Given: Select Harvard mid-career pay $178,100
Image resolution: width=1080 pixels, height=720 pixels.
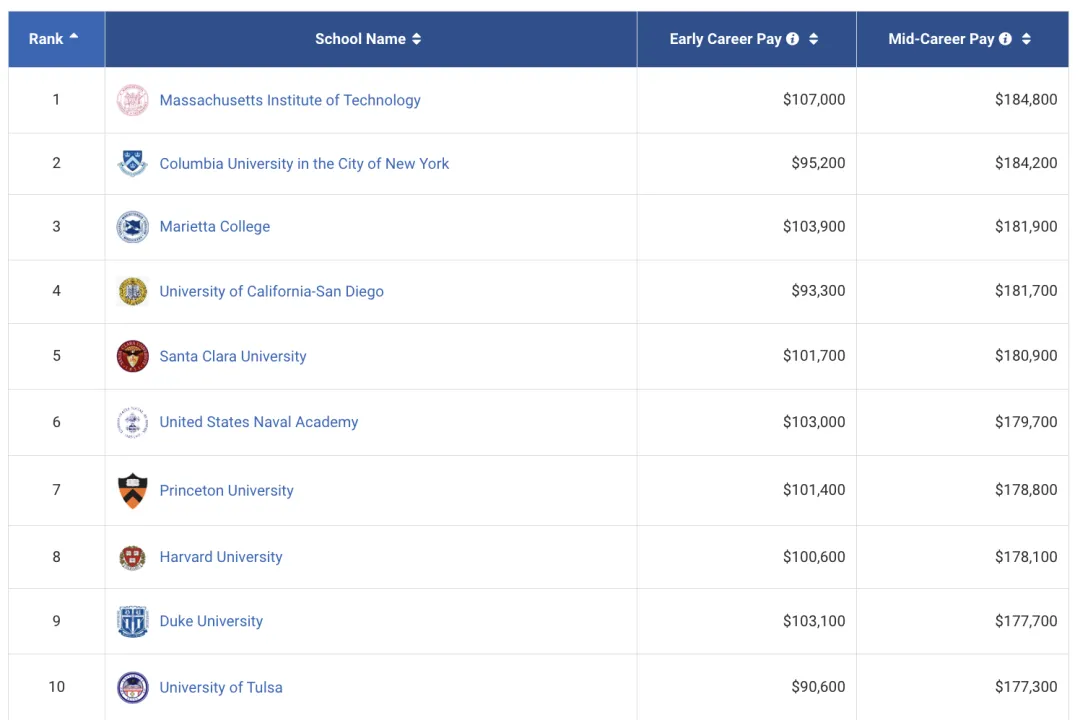Looking at the screenshot, I should tap(1026, 557).
